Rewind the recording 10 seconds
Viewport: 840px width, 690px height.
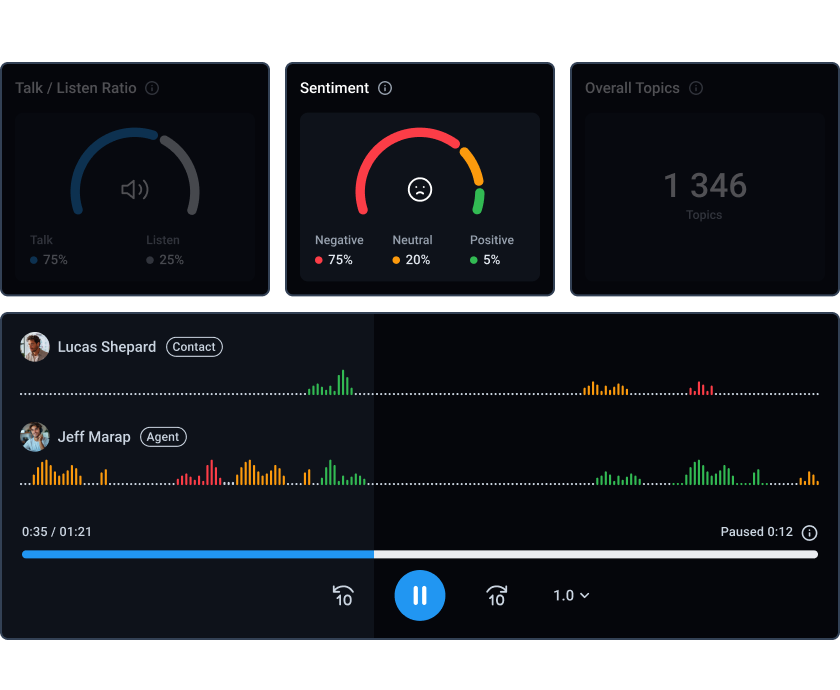click(x=343, y=596)
